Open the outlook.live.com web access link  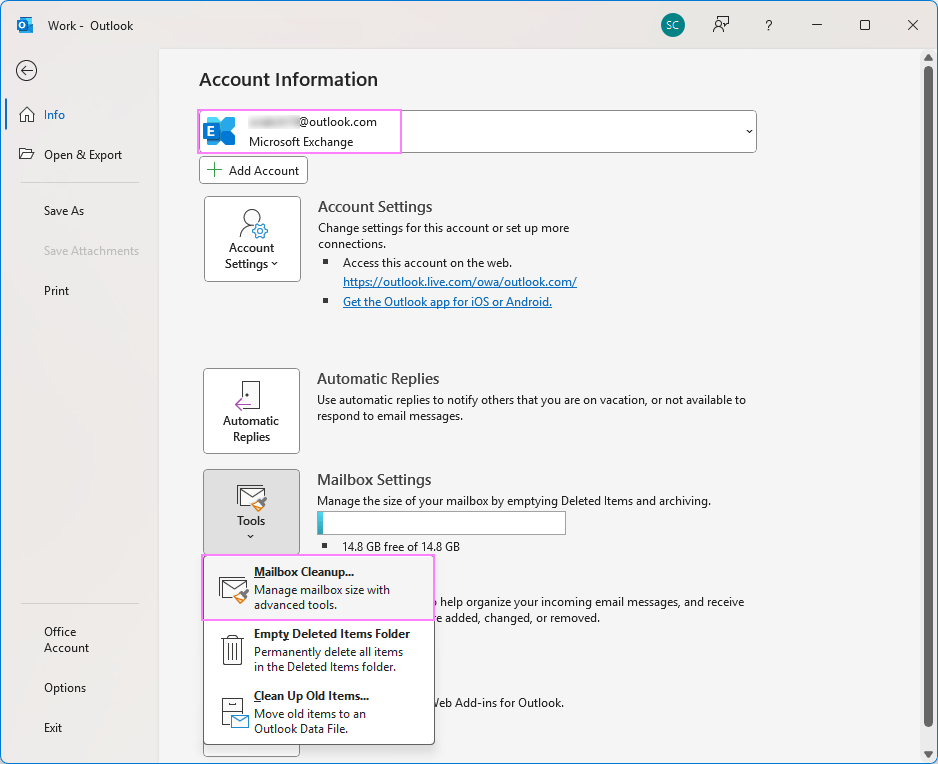click(x=459, y=282)
